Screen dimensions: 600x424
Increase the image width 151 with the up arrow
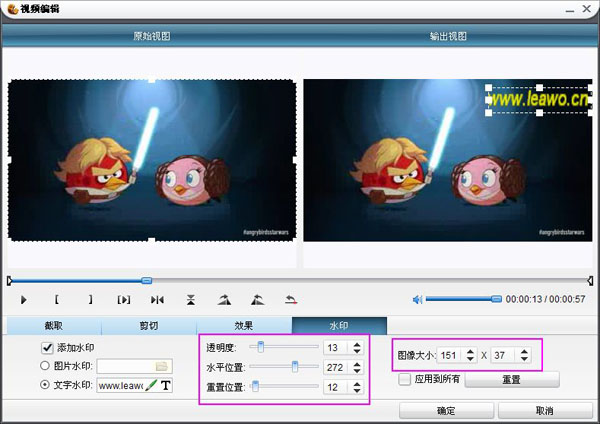470,352
